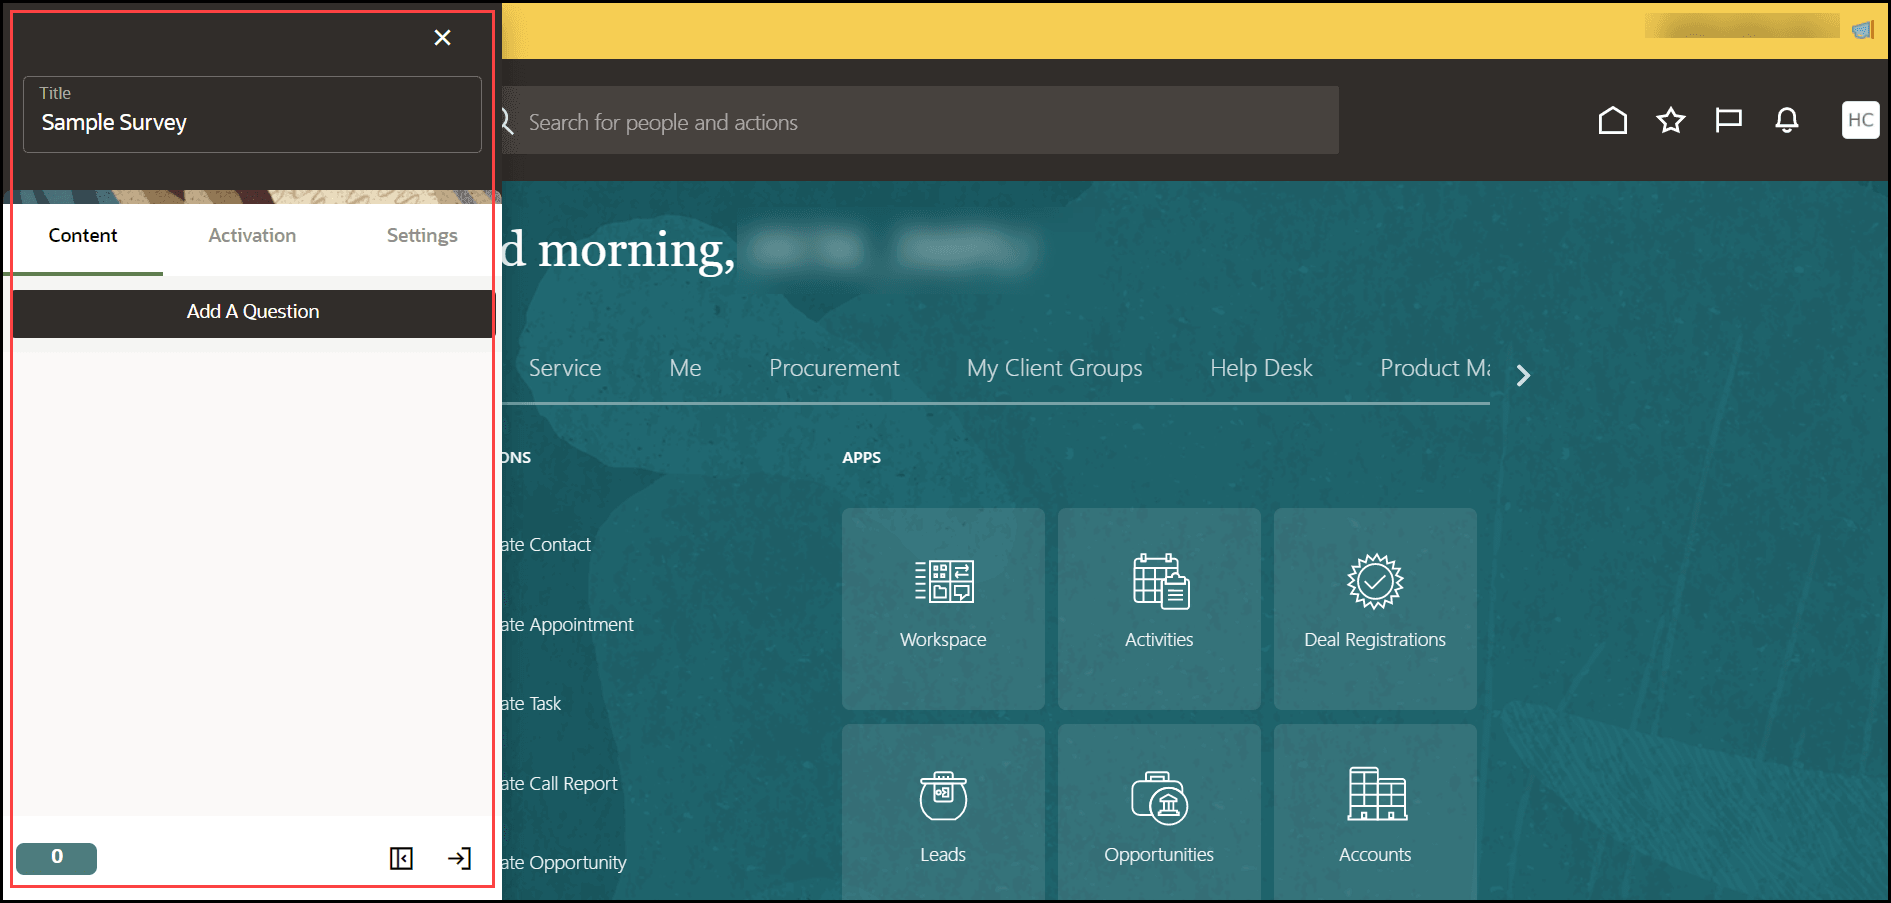
Task: Open the My Client Groups tab
Action: pos(1054,368)
